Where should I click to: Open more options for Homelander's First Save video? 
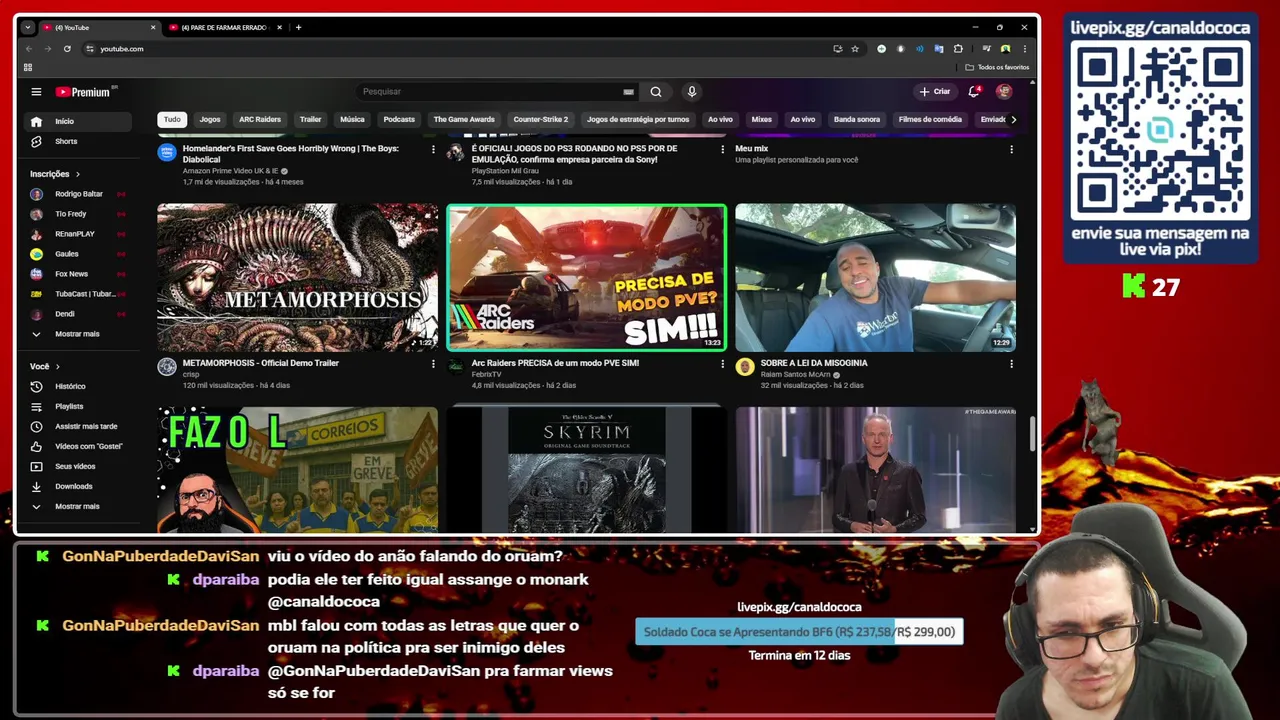point(433,150)
